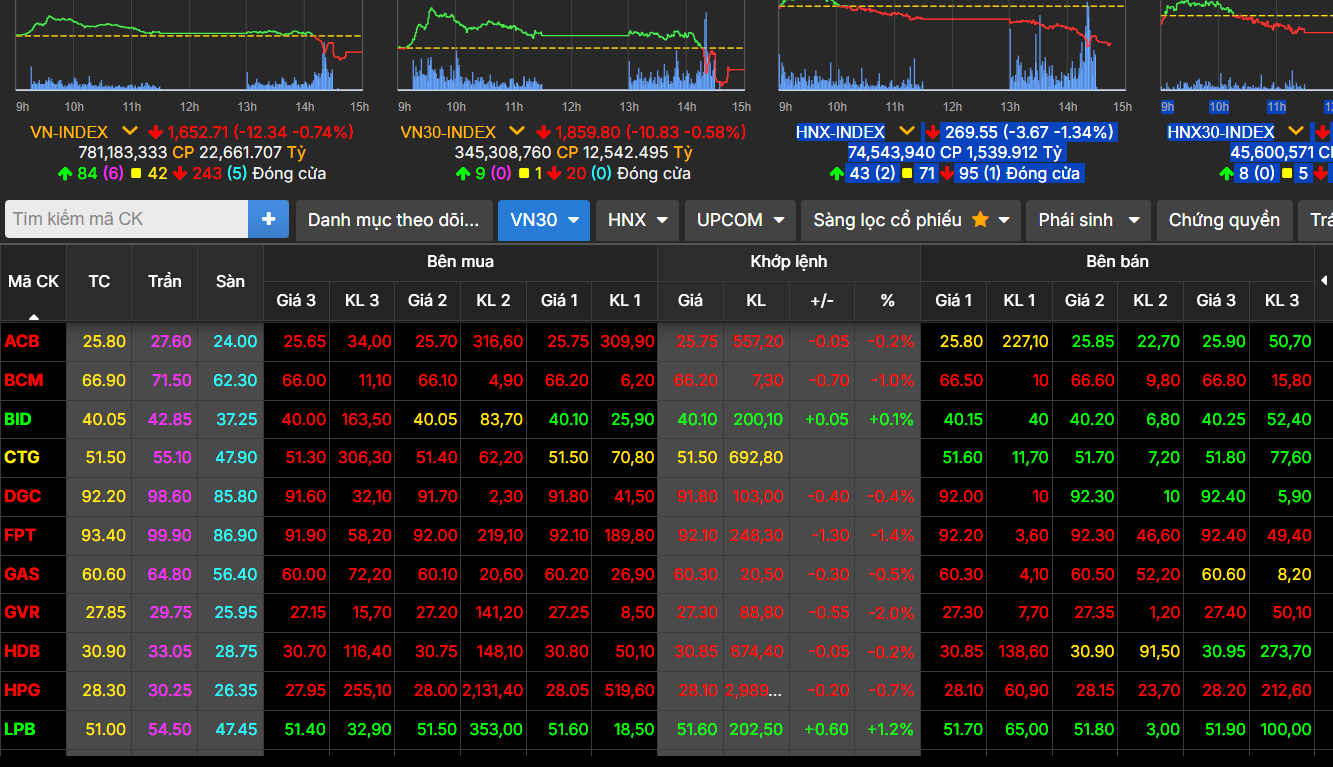Expand the Phái sinh dropdown
This screenshot has width=1333, height=767.
[x=1088, y=220]
